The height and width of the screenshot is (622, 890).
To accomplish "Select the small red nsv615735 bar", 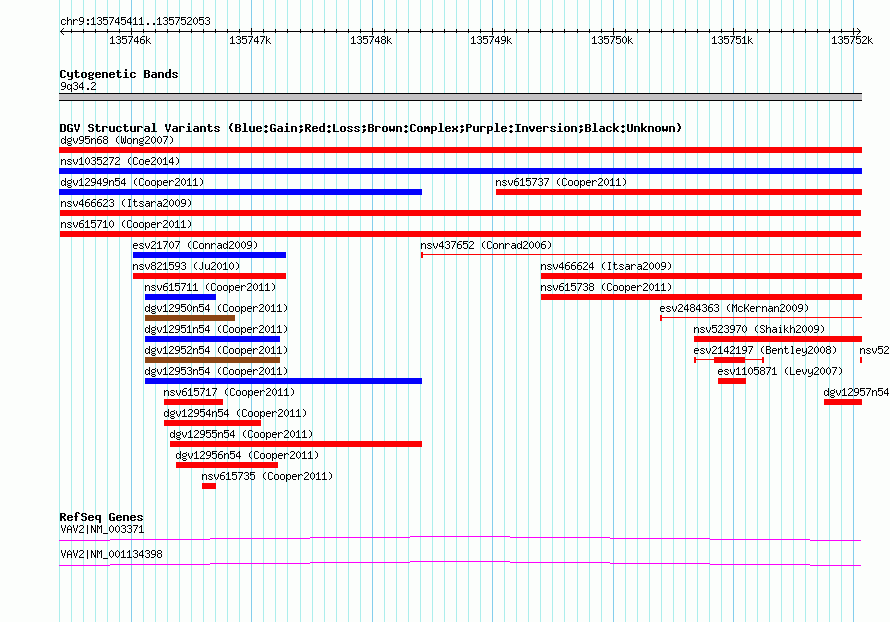I will [x=209, y=486].
